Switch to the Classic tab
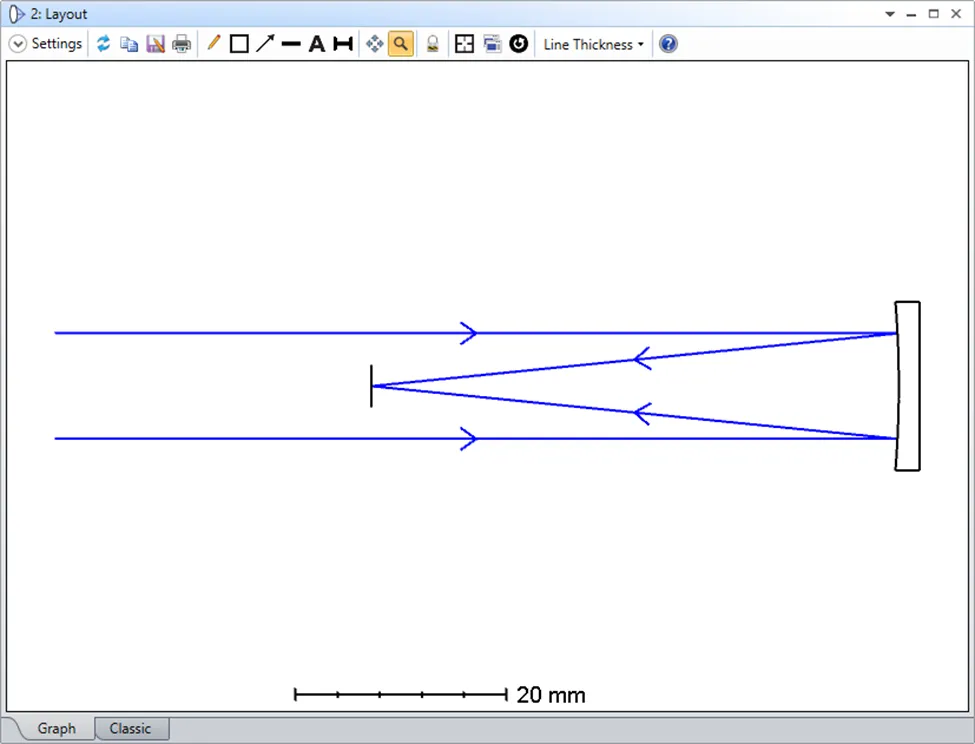This screenshot has height=744, width=975. [131, 728]
